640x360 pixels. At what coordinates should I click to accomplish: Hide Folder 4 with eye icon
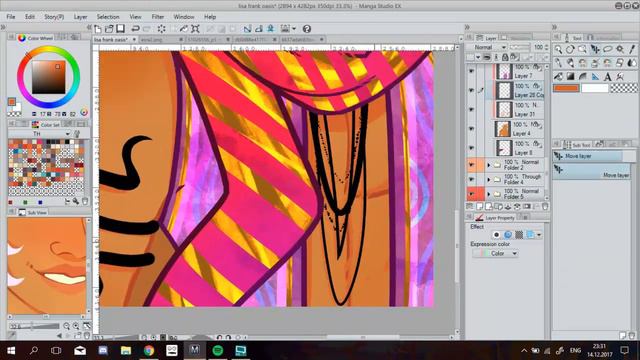(471, 179)
